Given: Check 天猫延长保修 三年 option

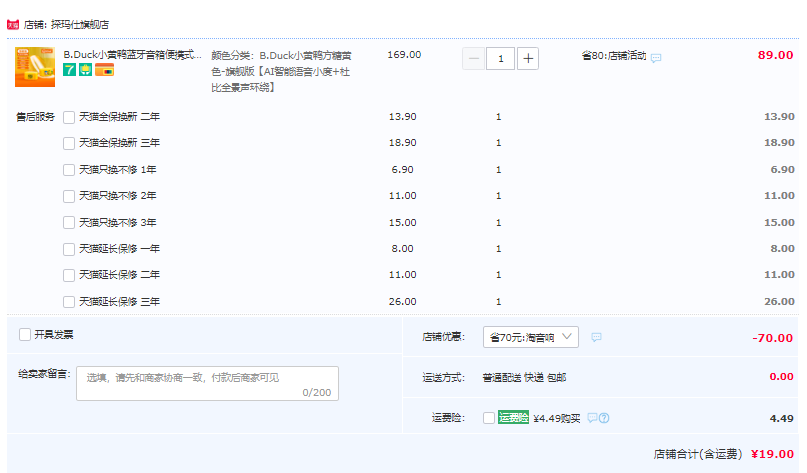Looking at the screenshot, I should click(69, 302).
